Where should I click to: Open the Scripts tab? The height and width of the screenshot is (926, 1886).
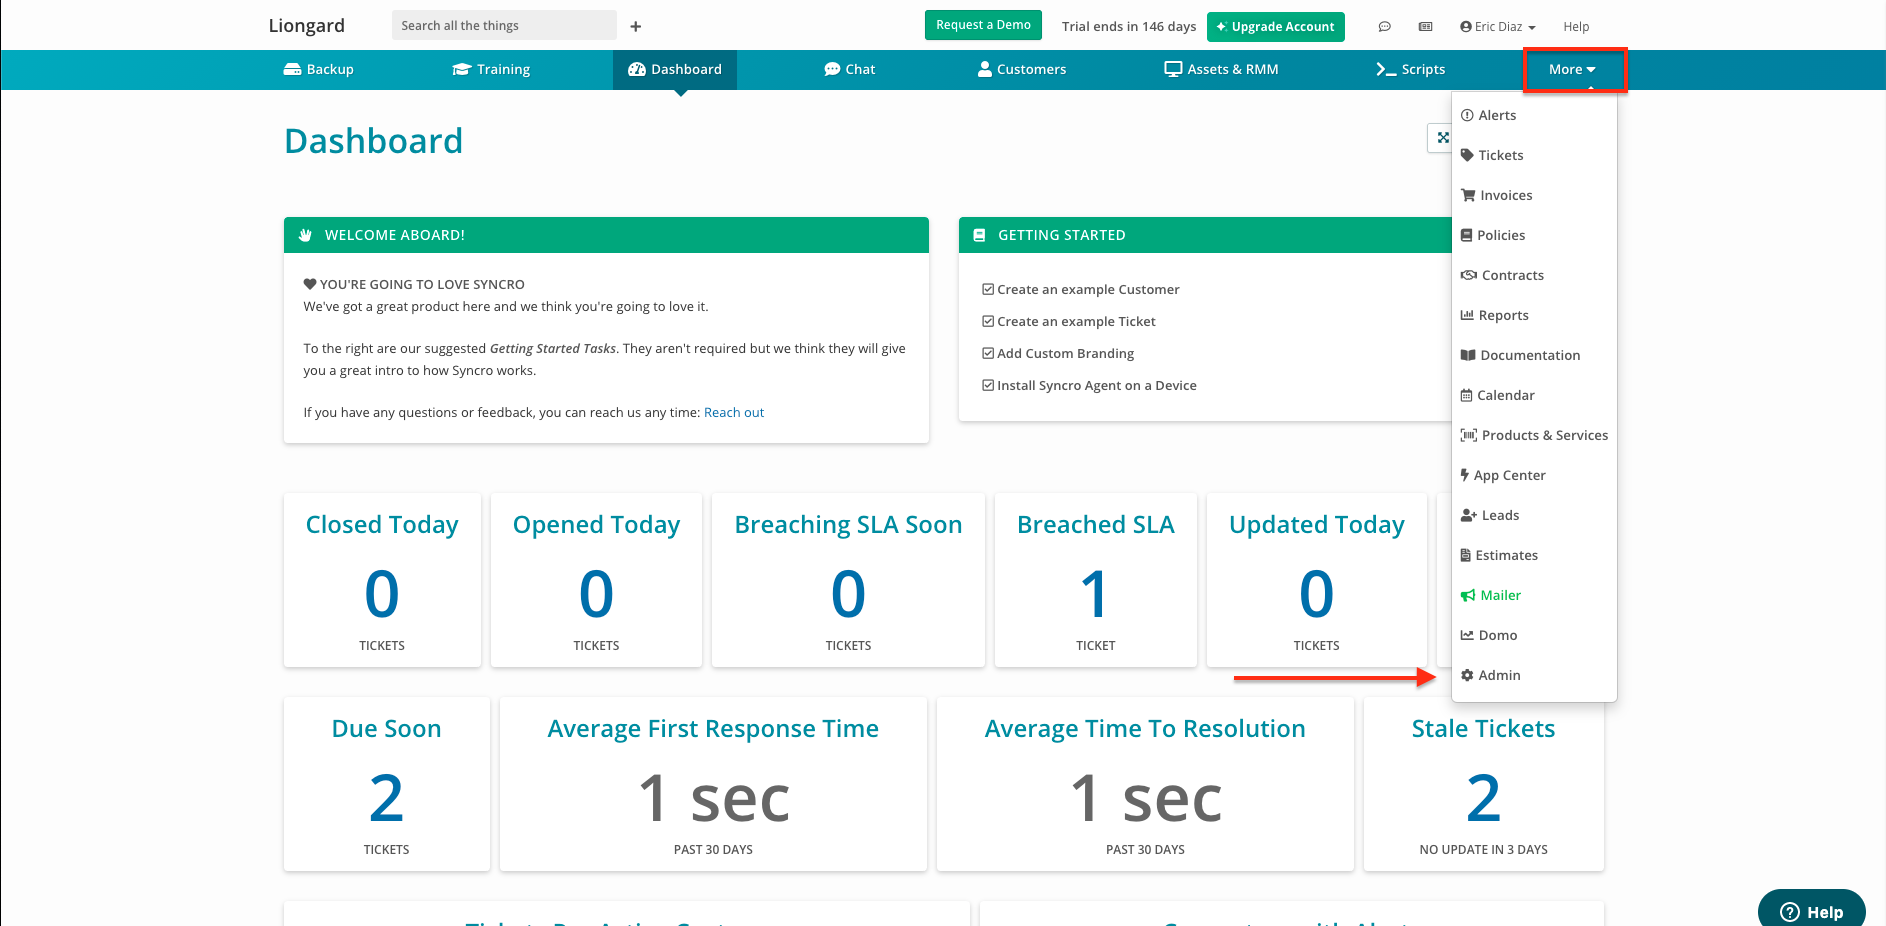(x=1410, y=70)
